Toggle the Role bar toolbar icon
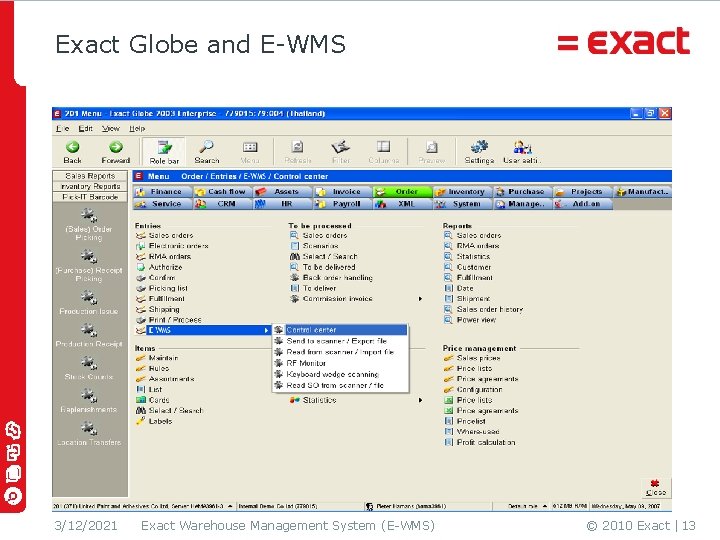 pyautogui.click(x=164, y=147)
